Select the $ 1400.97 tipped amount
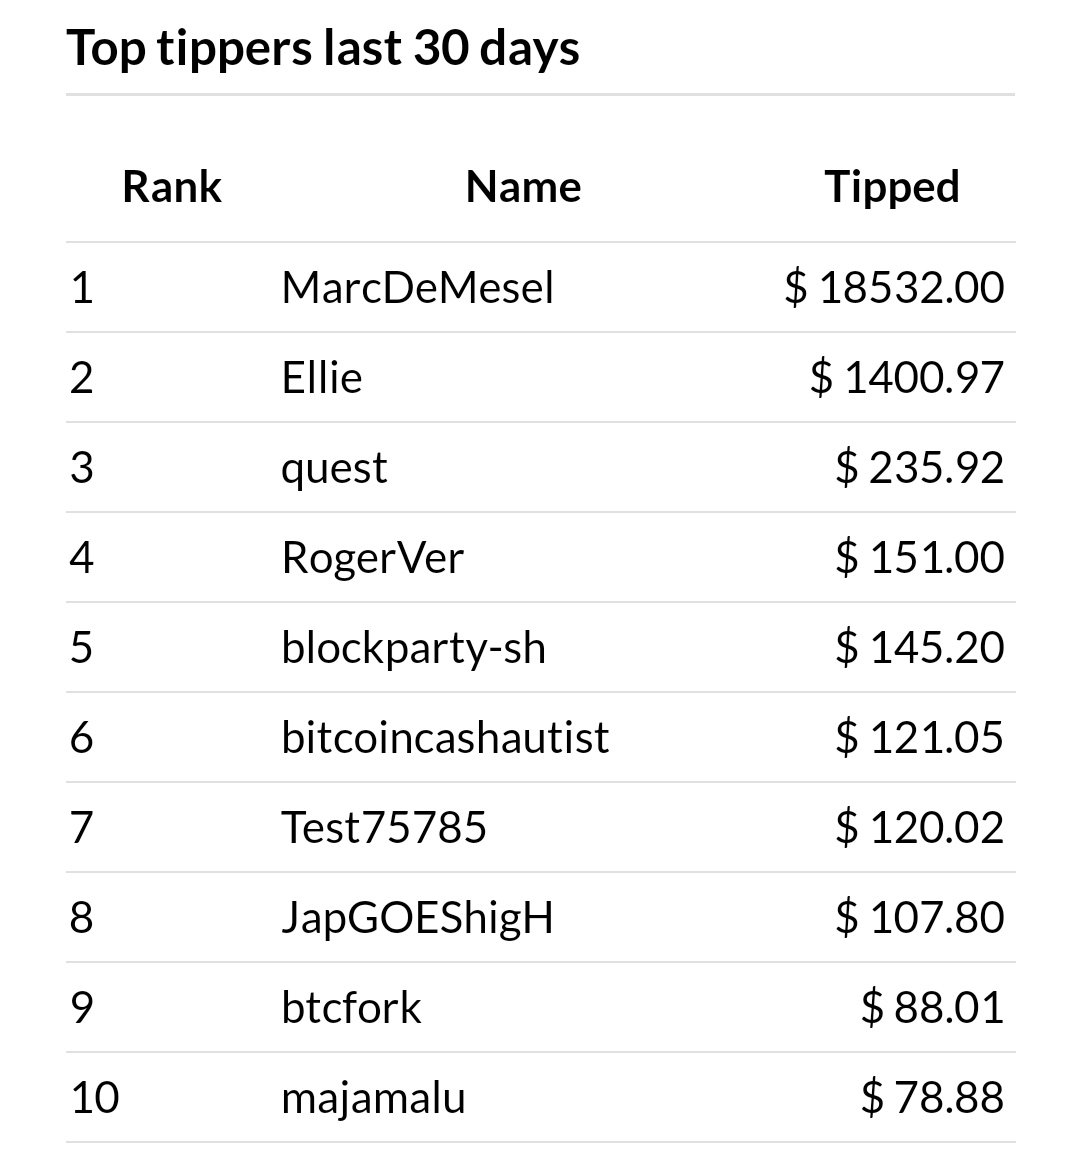The height and width of the screenshot is (1158, 1080). (x=907, y=377)
